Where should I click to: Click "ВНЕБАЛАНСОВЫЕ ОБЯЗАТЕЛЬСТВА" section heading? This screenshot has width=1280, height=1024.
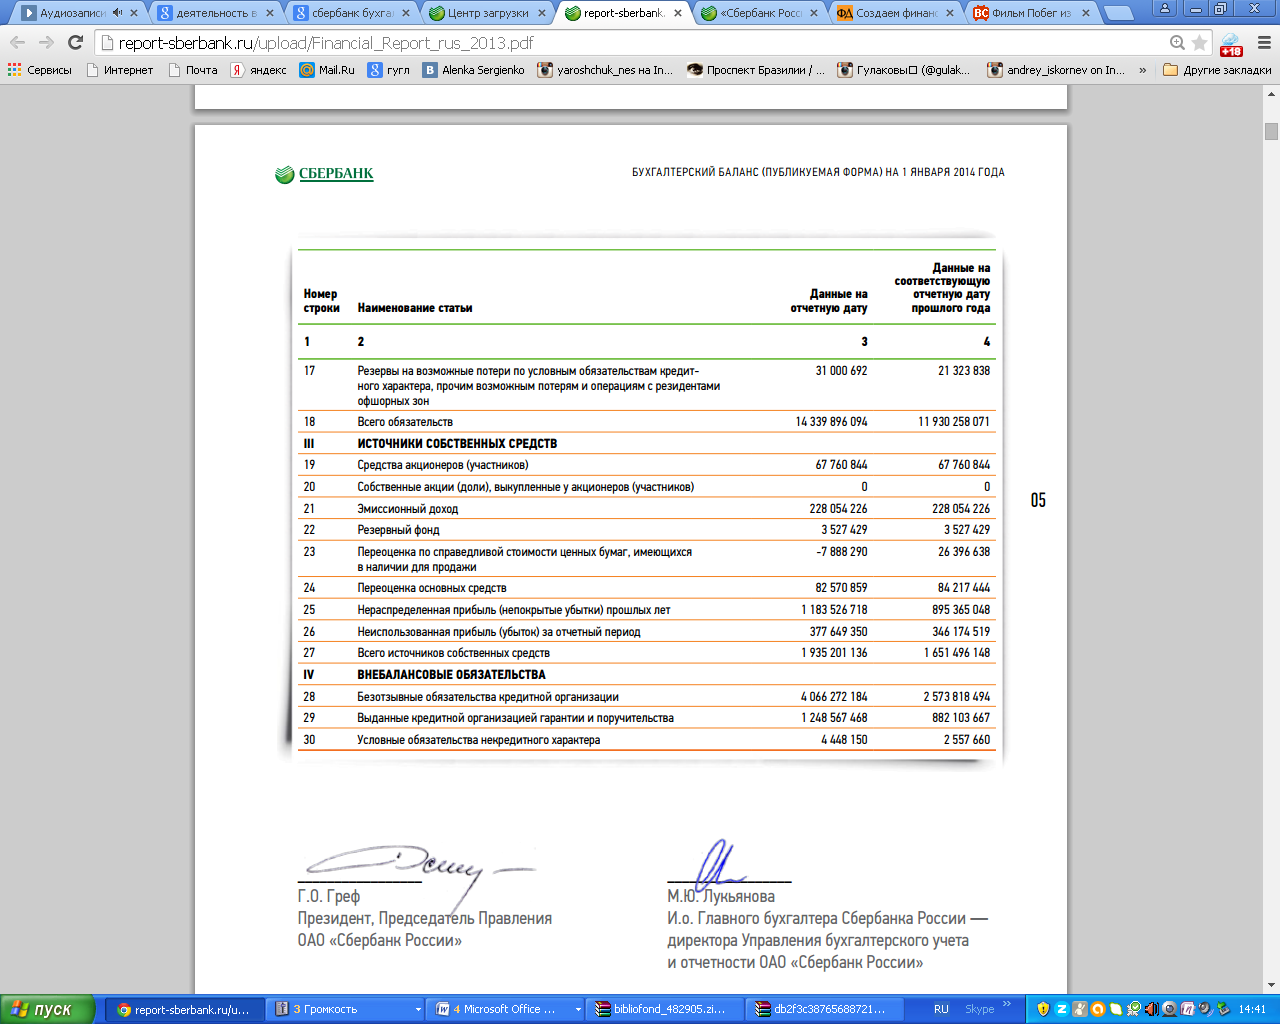(451, 675)
